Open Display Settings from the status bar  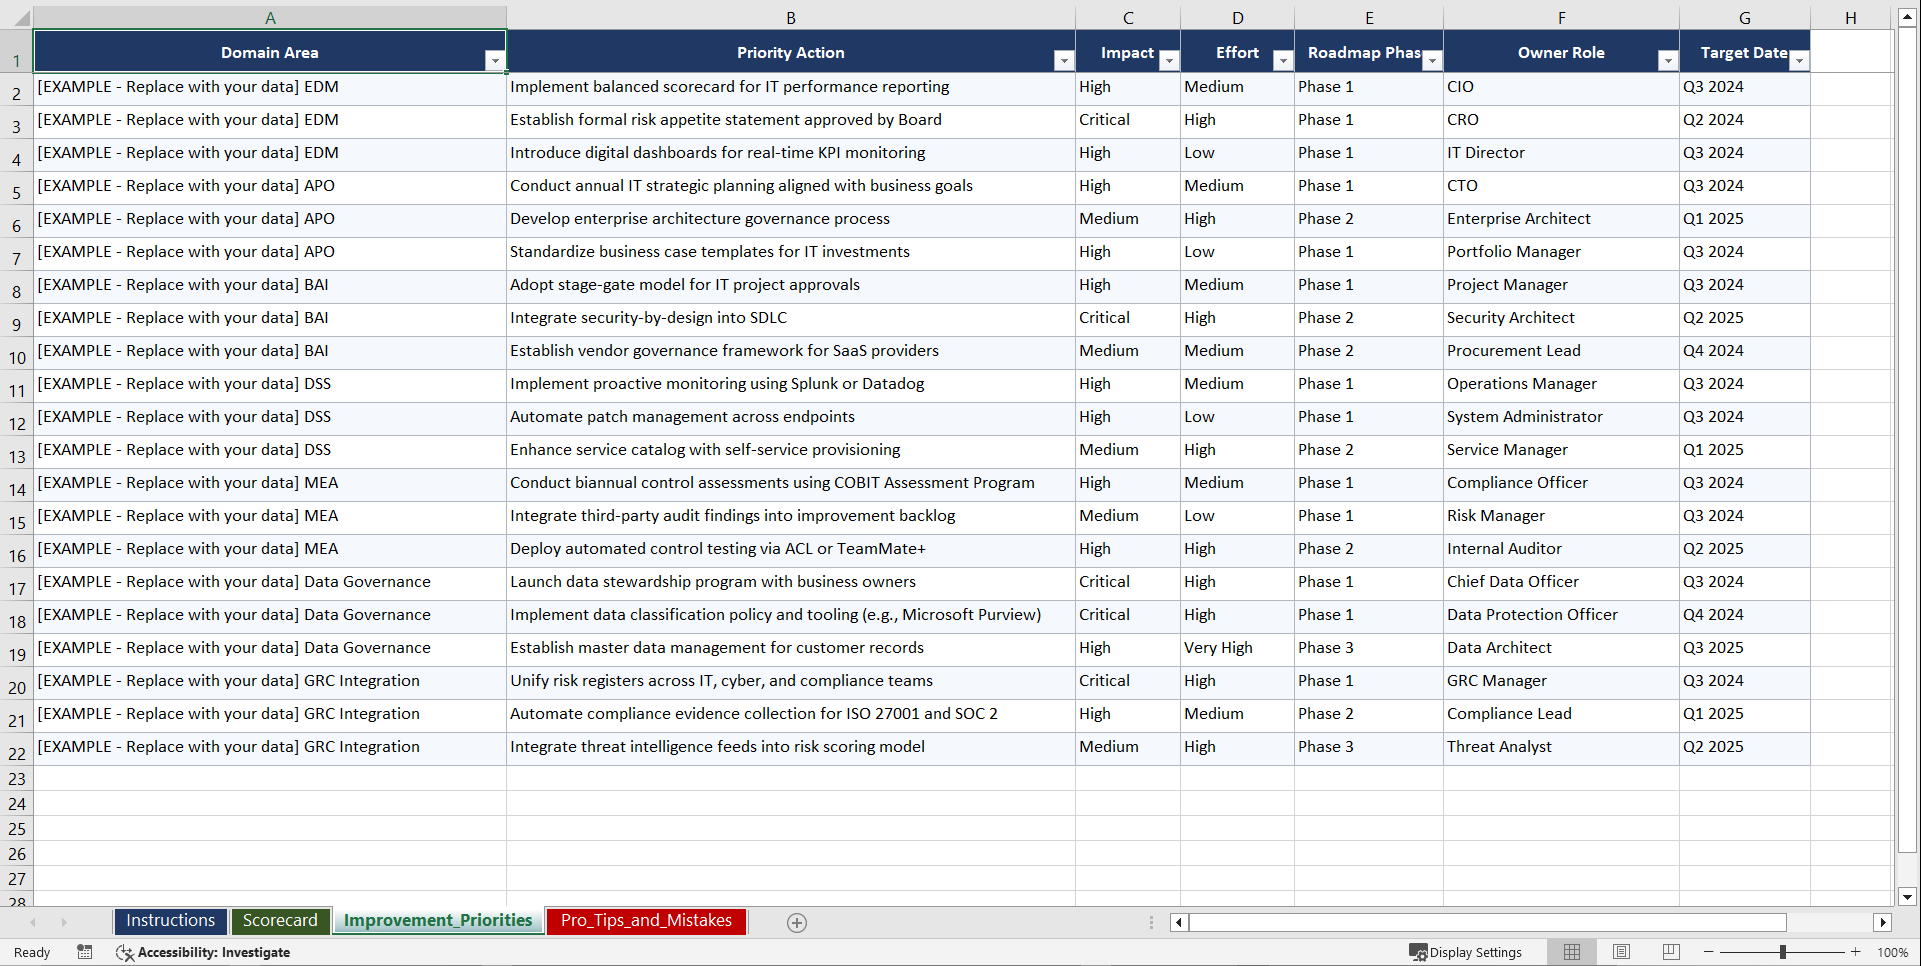pyautogui.click(x=1466, y=952)
